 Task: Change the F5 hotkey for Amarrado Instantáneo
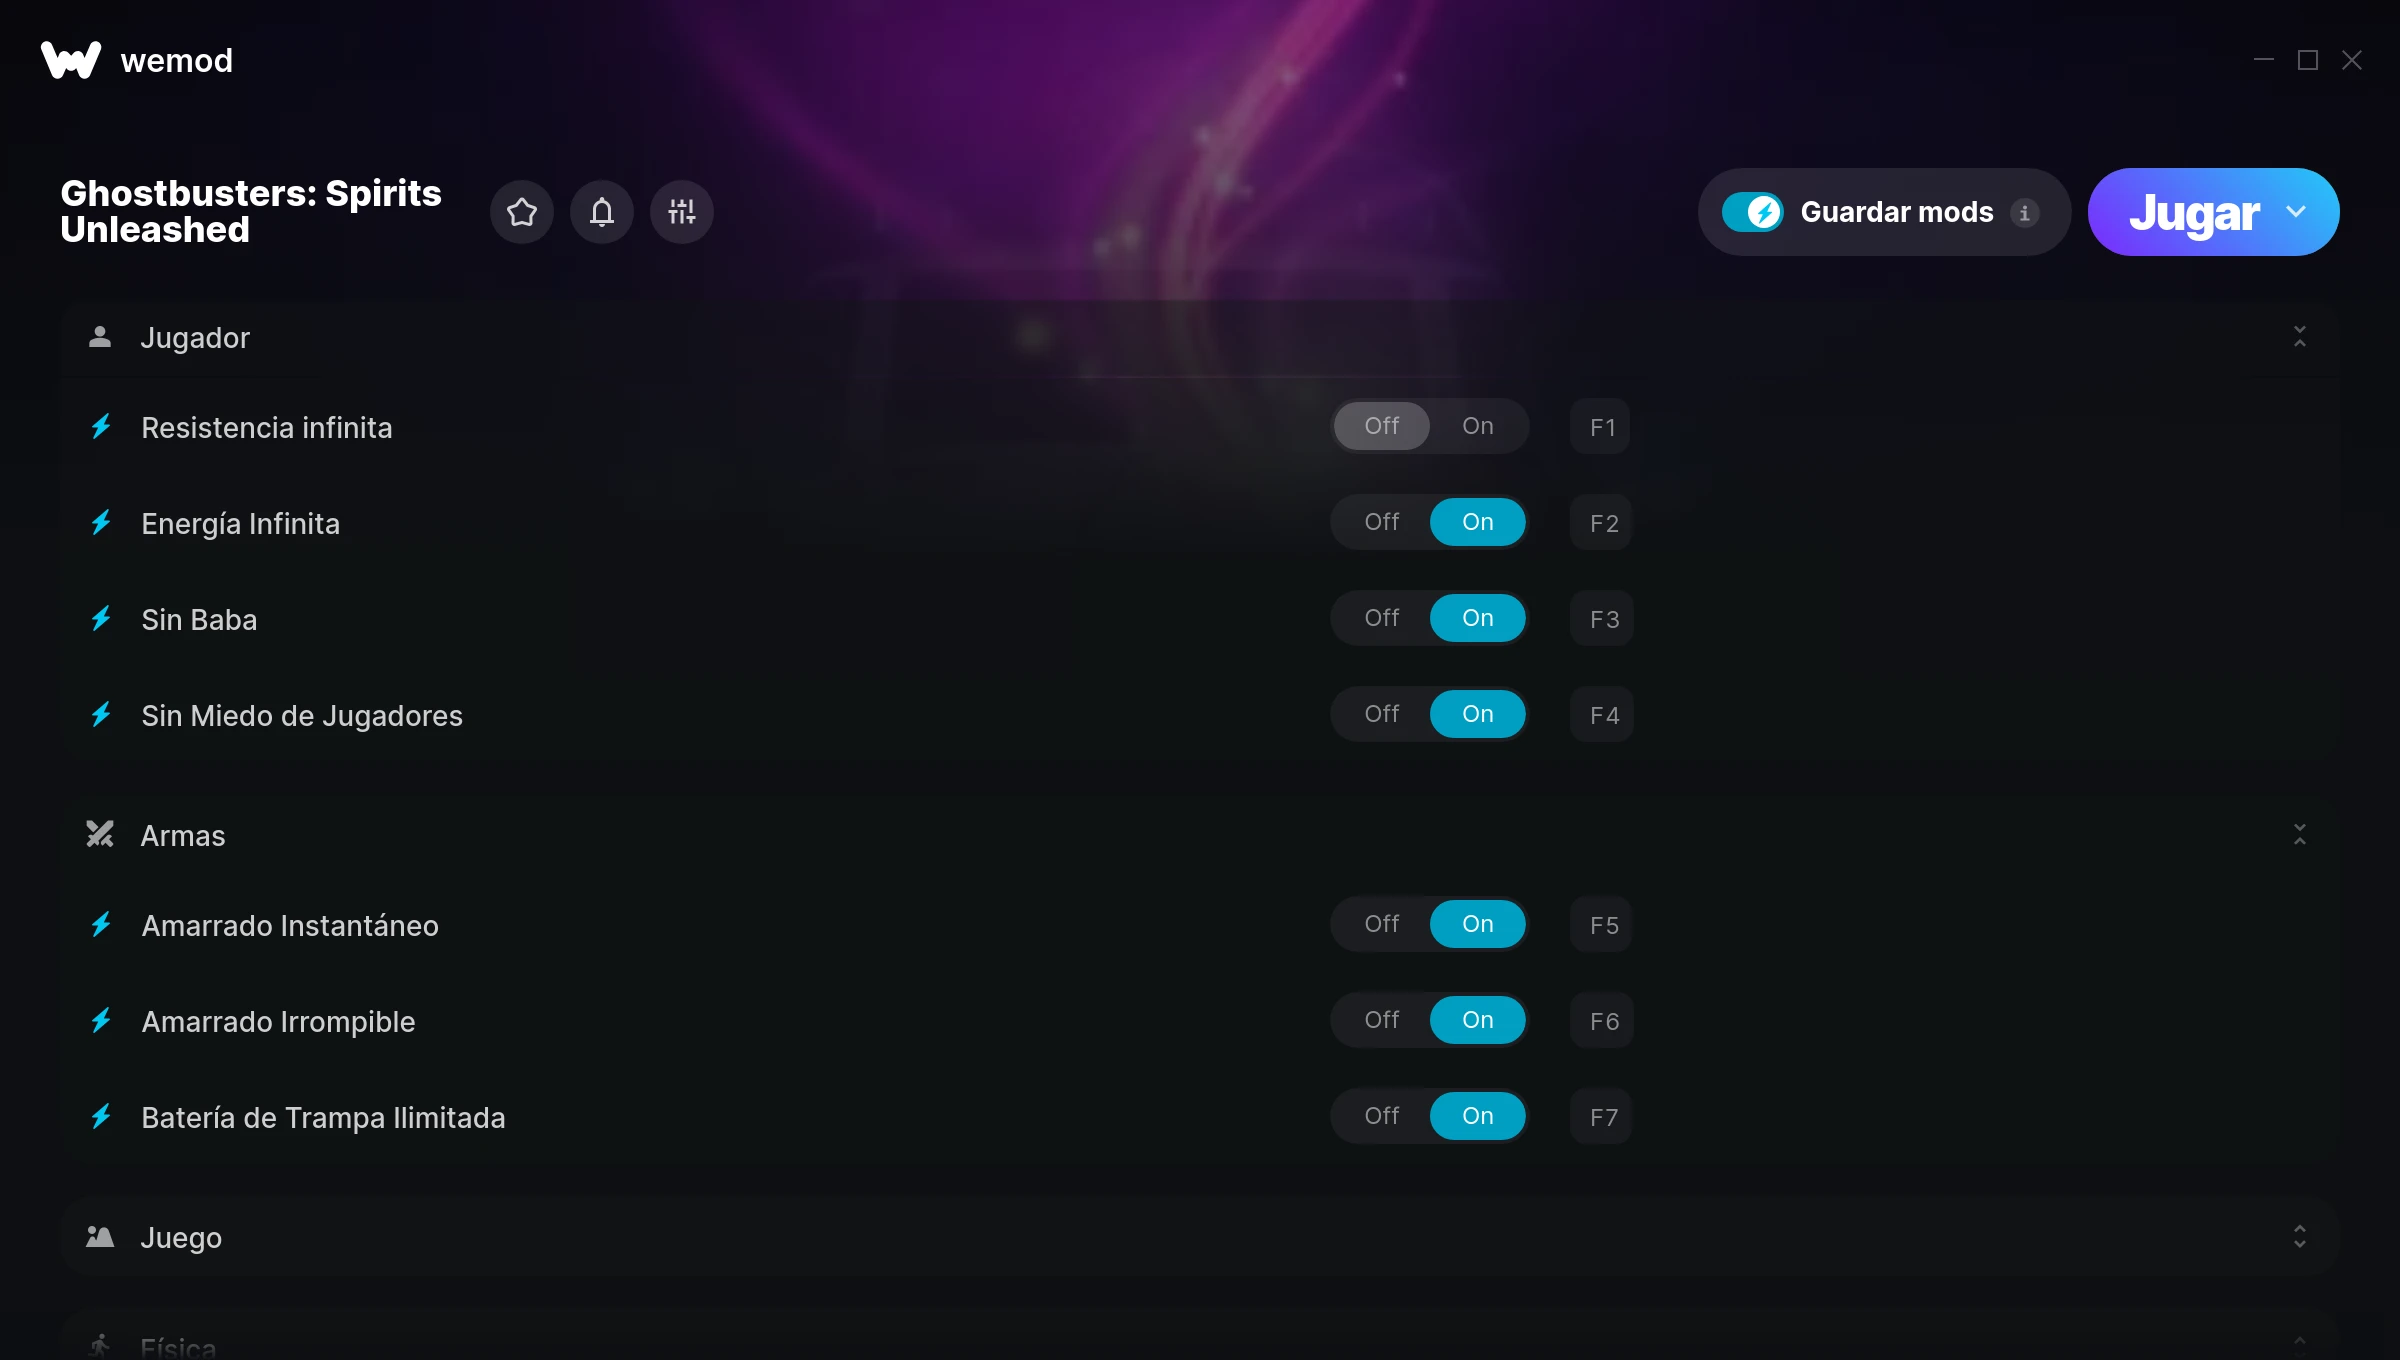1602,925
